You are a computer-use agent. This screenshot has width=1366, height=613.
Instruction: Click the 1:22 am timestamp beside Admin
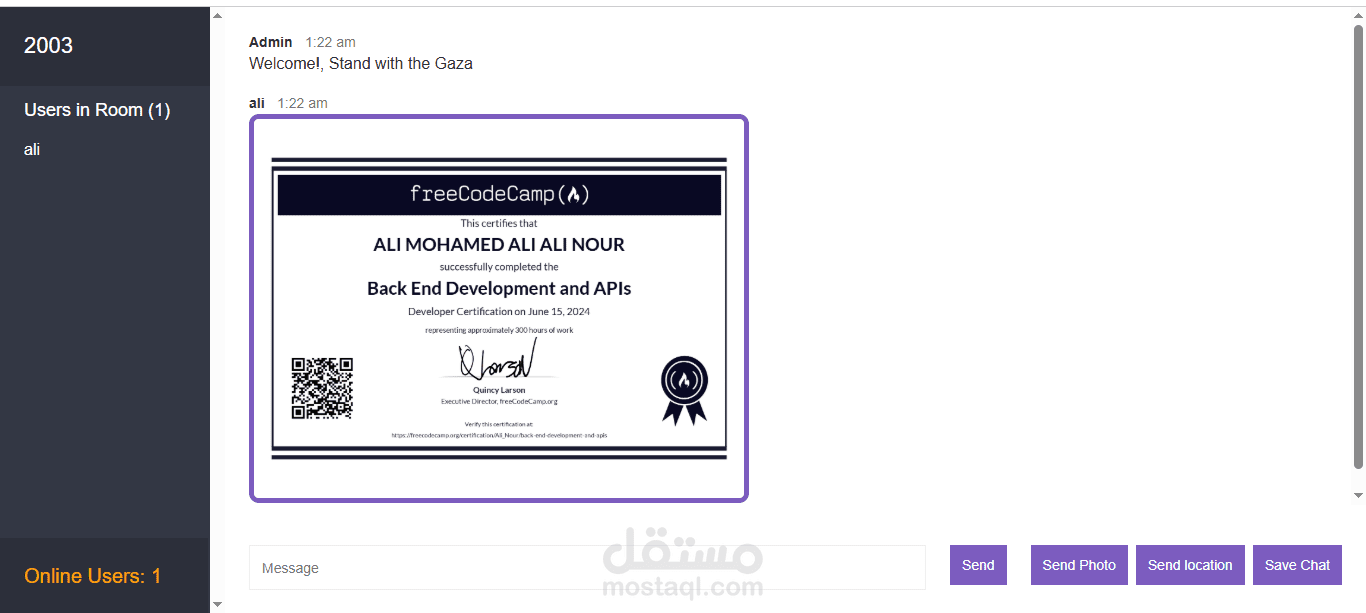331,42
